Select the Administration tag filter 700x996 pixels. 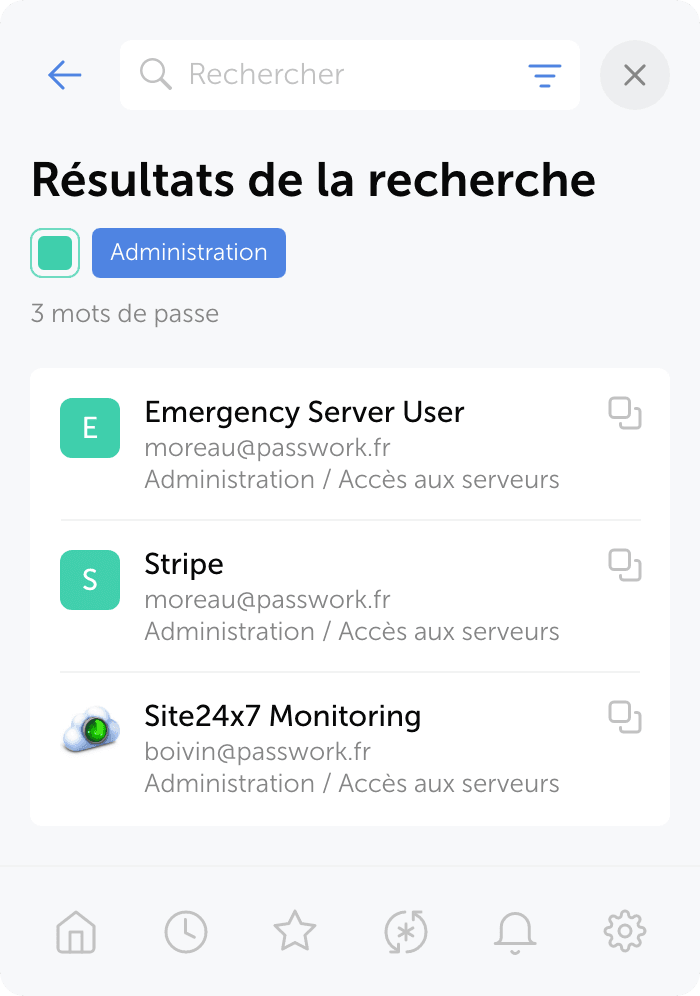pos(189,253)
